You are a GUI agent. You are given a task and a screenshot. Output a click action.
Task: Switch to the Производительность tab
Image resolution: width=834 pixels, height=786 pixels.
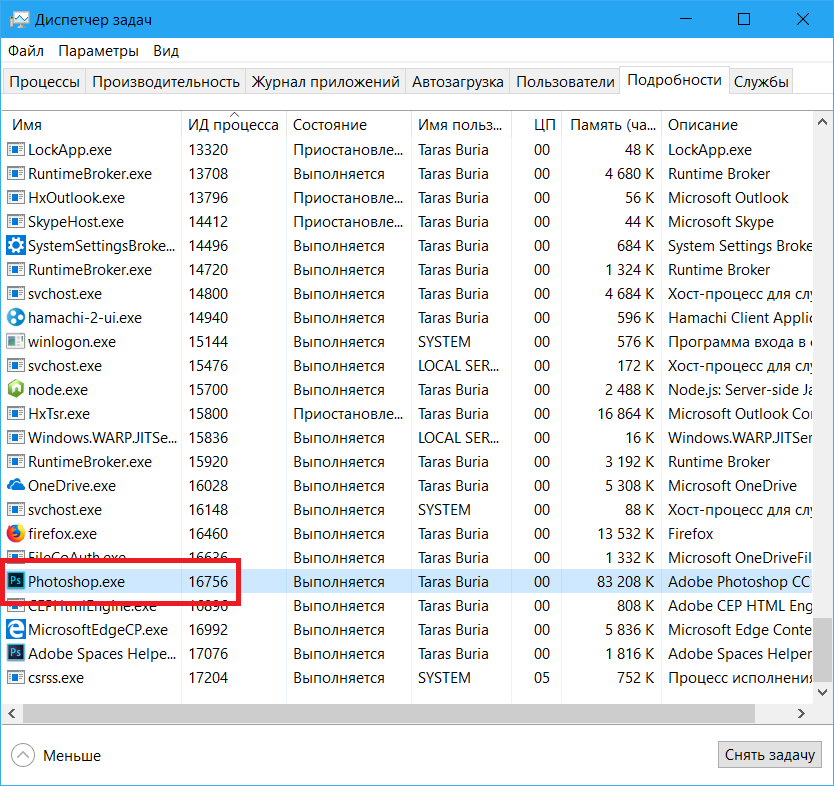165,81
